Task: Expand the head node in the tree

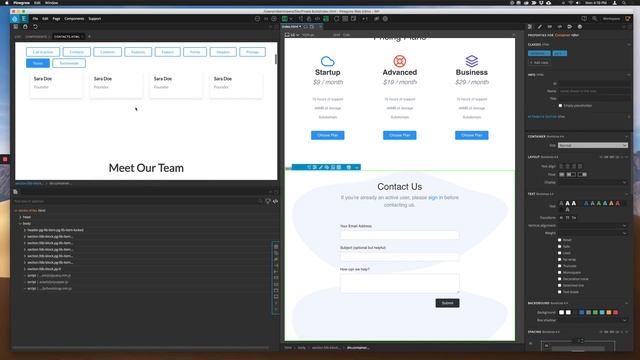Action: 20,217
